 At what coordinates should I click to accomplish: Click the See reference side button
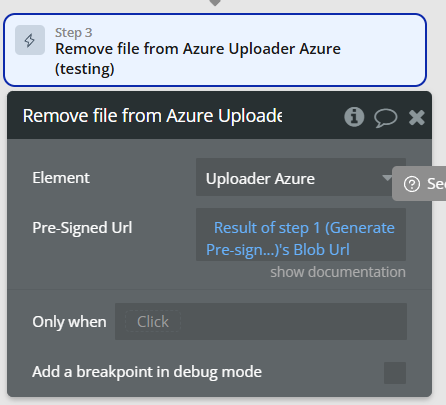coord(419,184)
